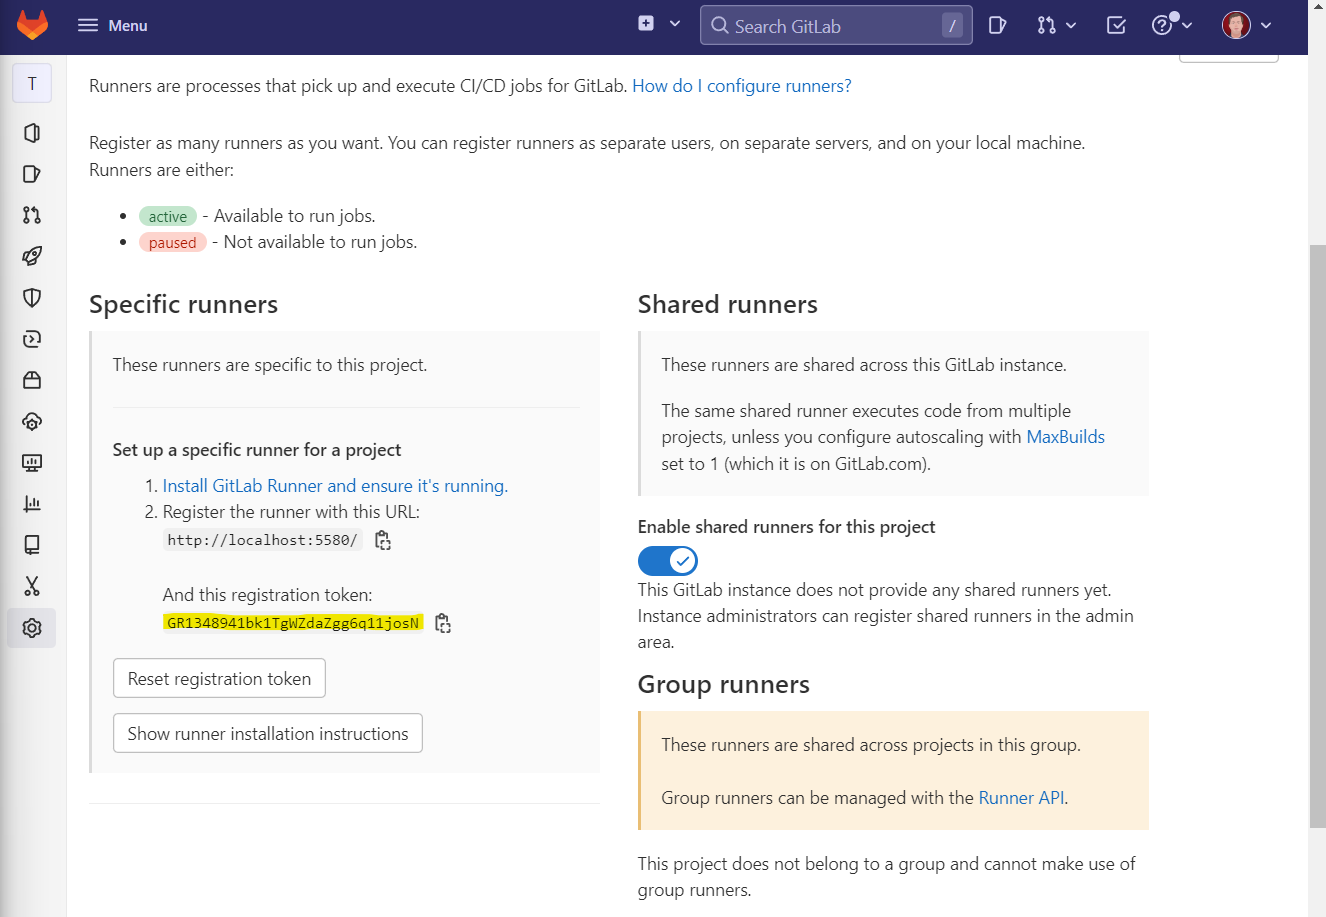Open Security & Compliance shield icon
Screen dimensions: 1326x917
coord(32,297)
